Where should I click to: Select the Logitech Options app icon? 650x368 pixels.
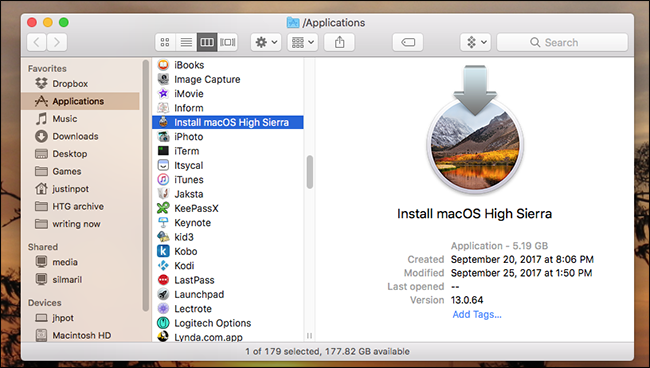click(163, 323)
